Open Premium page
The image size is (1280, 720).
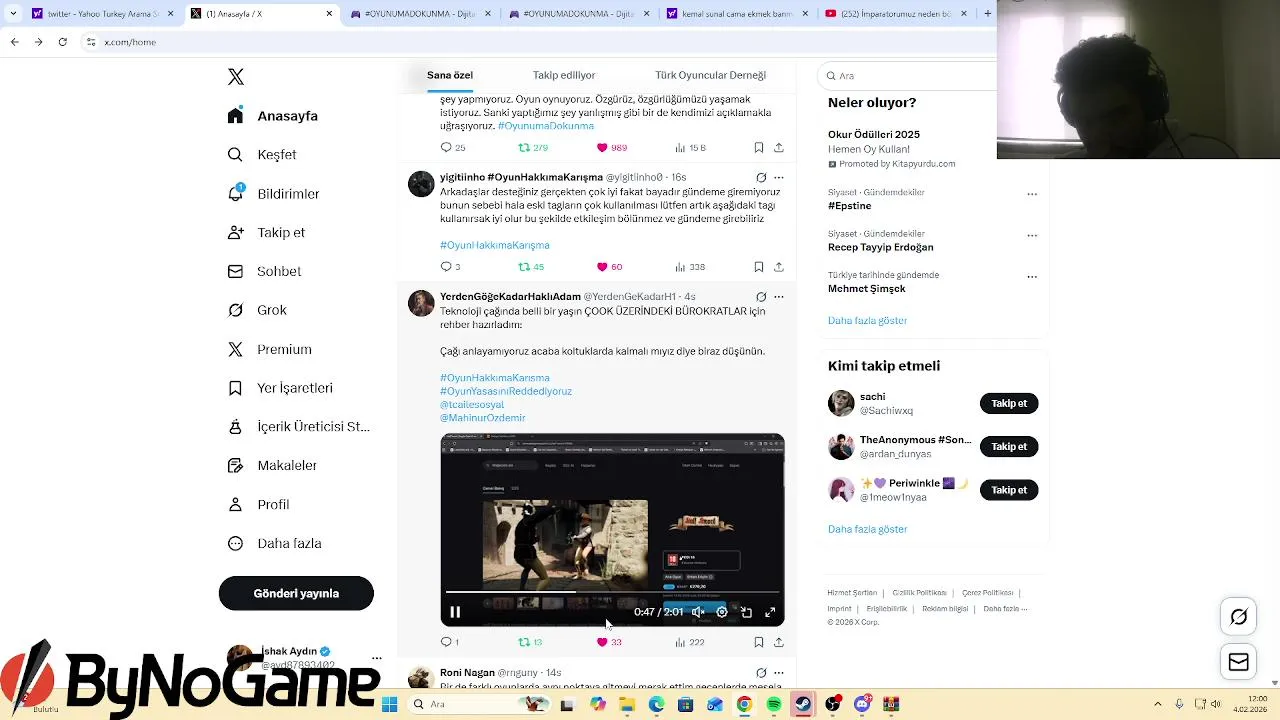tap(269, 350)
